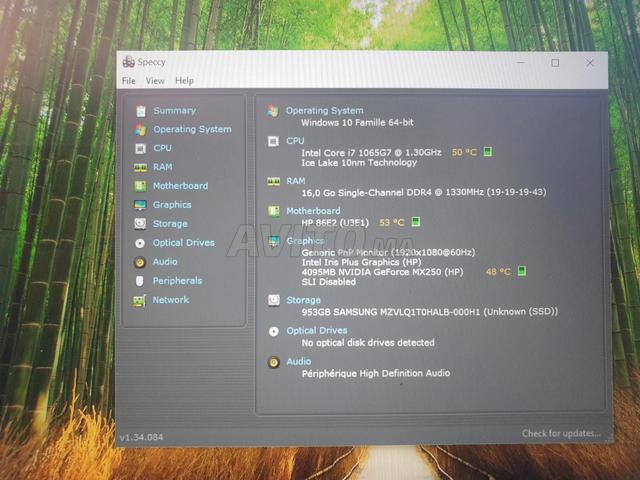Click the Motherboard icon in sidebar

[140, 186]
